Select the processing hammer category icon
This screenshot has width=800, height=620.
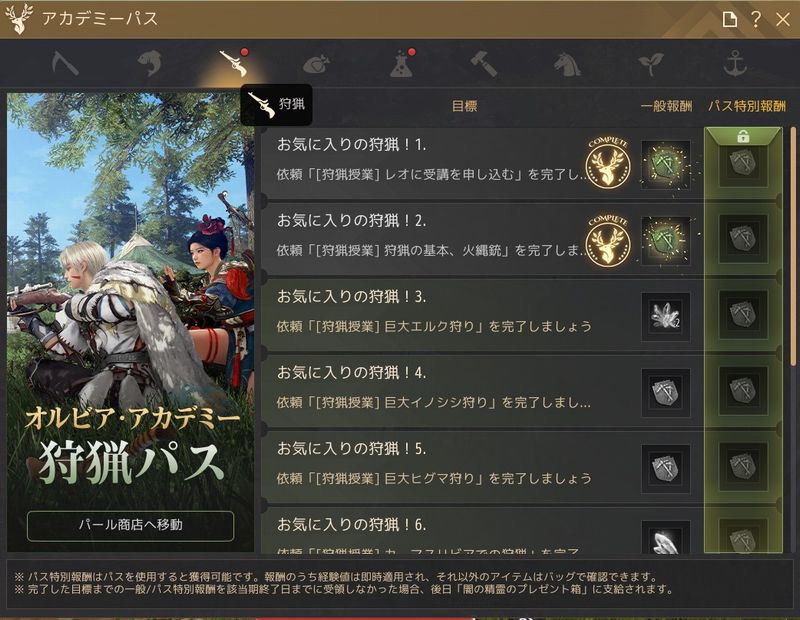point(484,64)
